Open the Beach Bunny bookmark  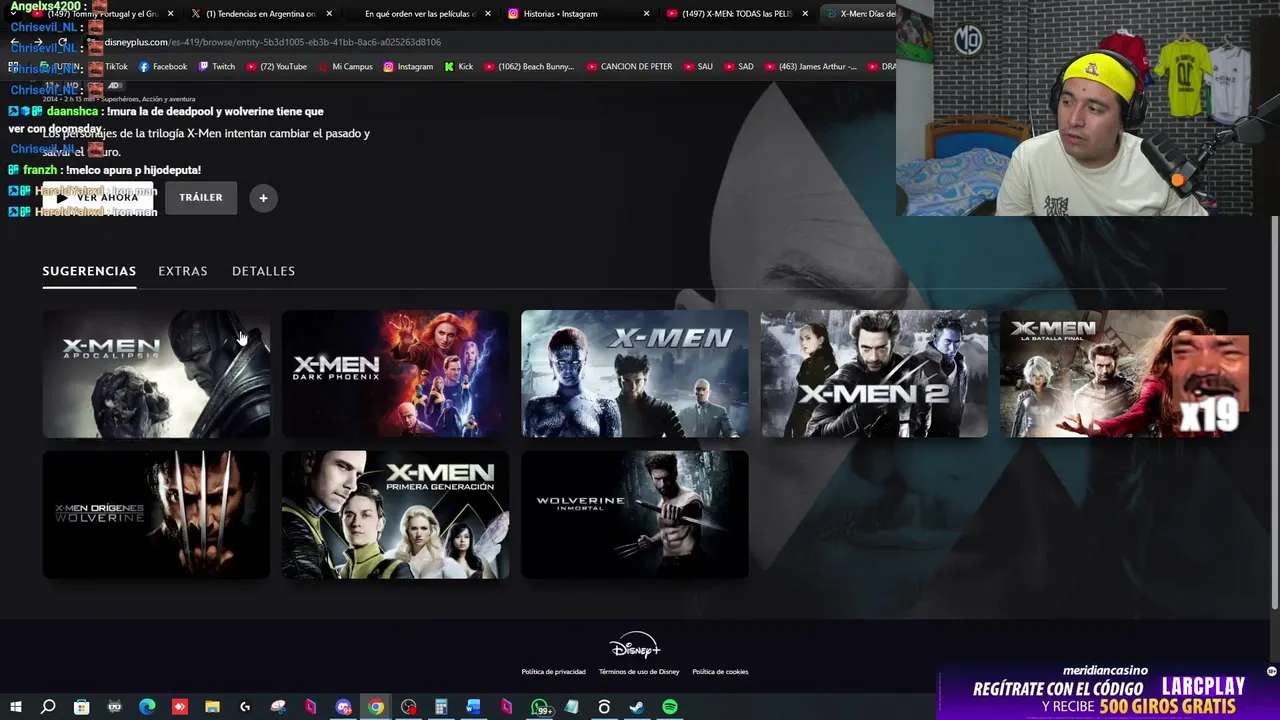(x=529, y=67)
